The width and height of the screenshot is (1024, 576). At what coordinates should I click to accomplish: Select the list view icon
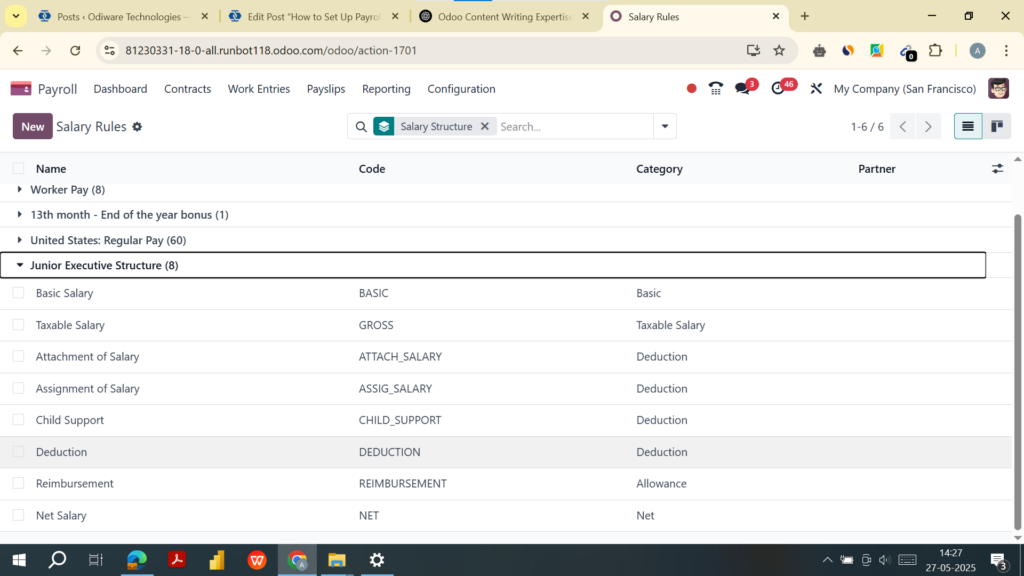point(966,126)
